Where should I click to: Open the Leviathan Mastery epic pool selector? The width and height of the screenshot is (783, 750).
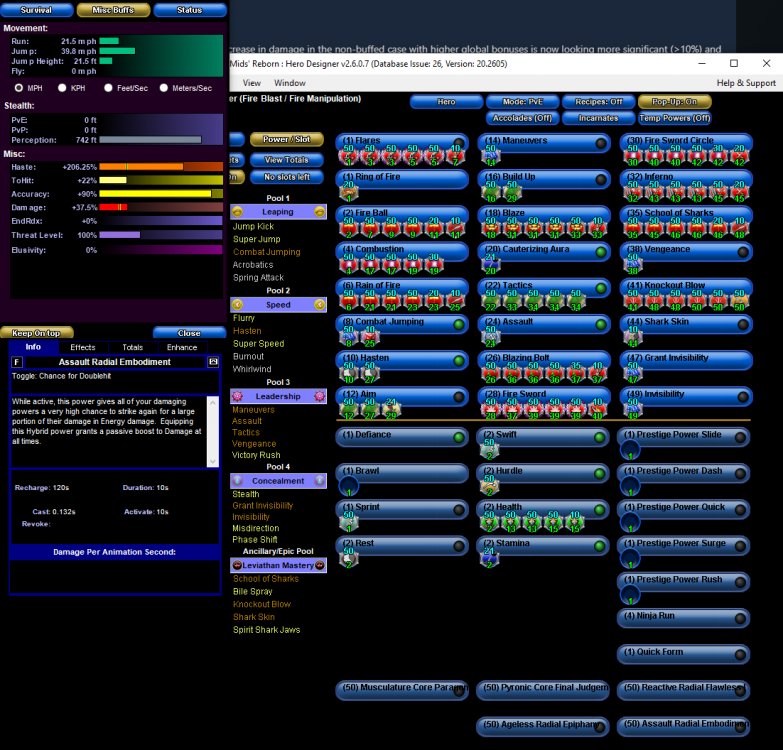[278, 565]
